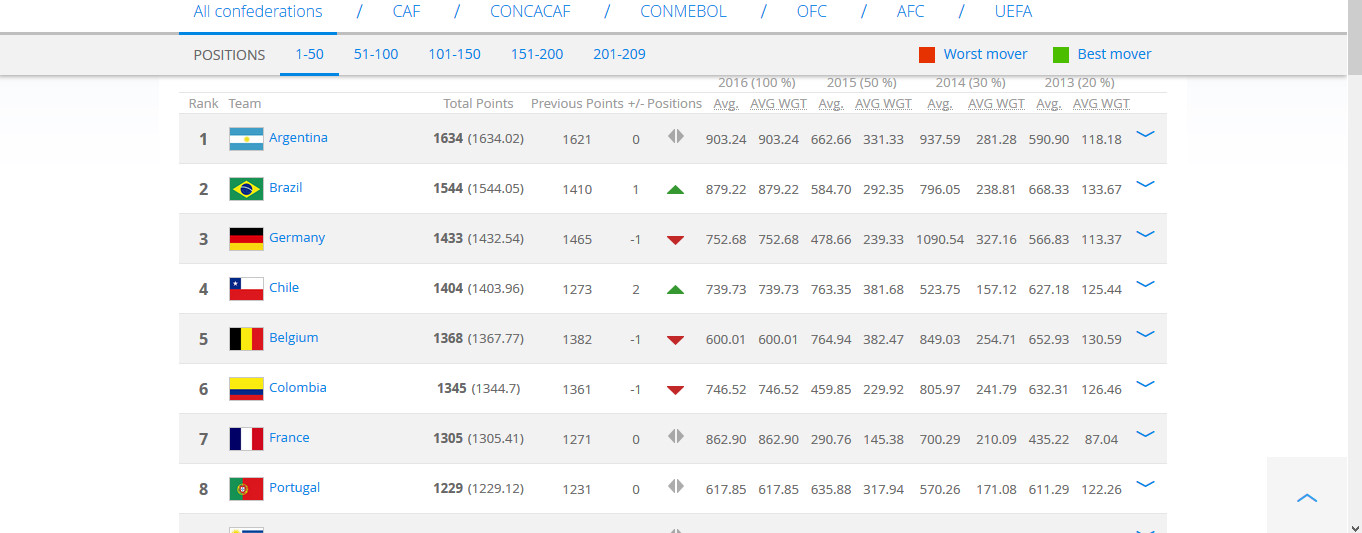Click the Previous Points column header

coord(577,104)
